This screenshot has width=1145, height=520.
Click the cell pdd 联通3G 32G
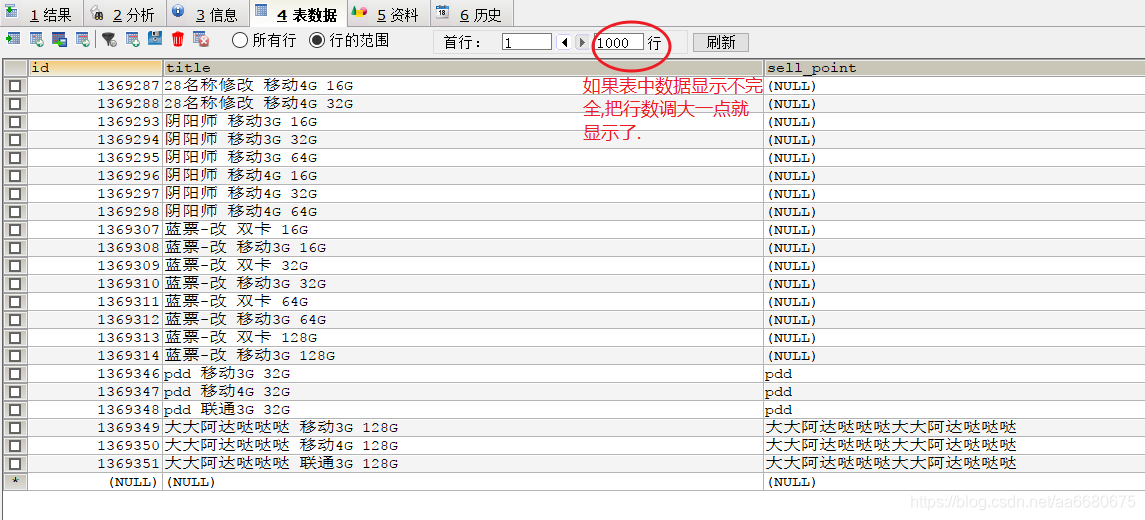point(463,410)
